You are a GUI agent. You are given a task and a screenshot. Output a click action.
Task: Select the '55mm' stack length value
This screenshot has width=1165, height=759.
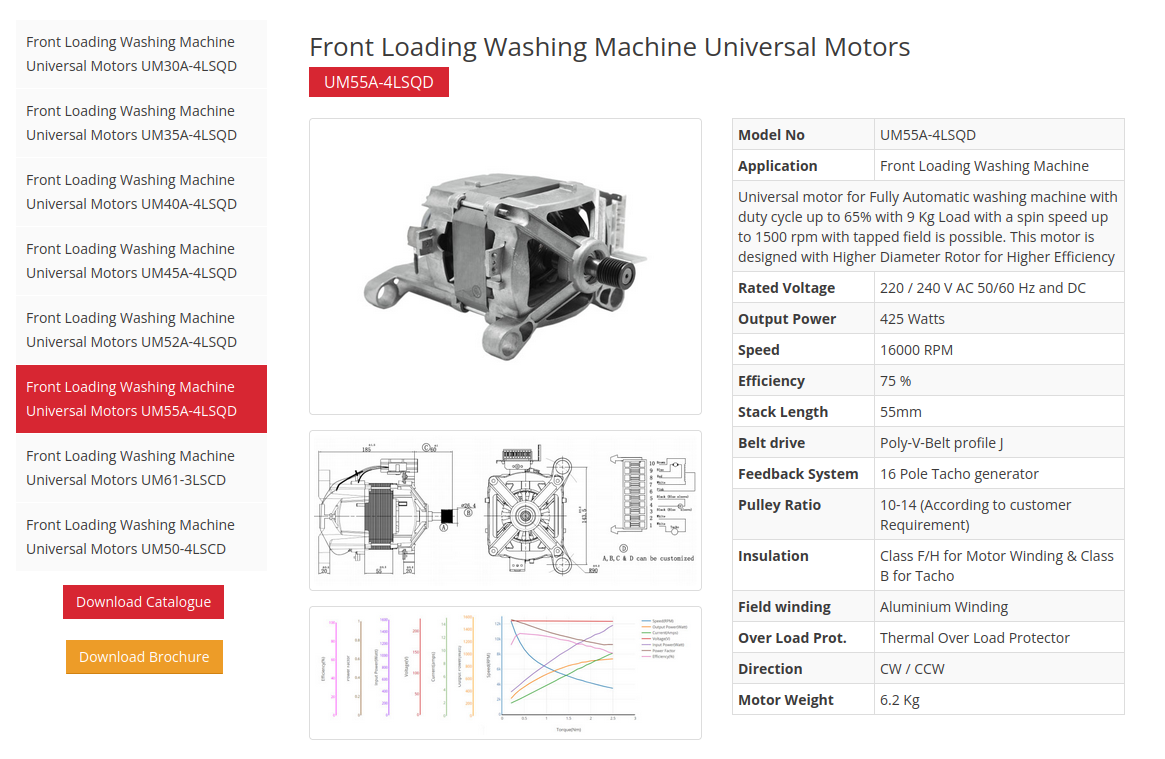pyautogui.click(x=900, y=412)
